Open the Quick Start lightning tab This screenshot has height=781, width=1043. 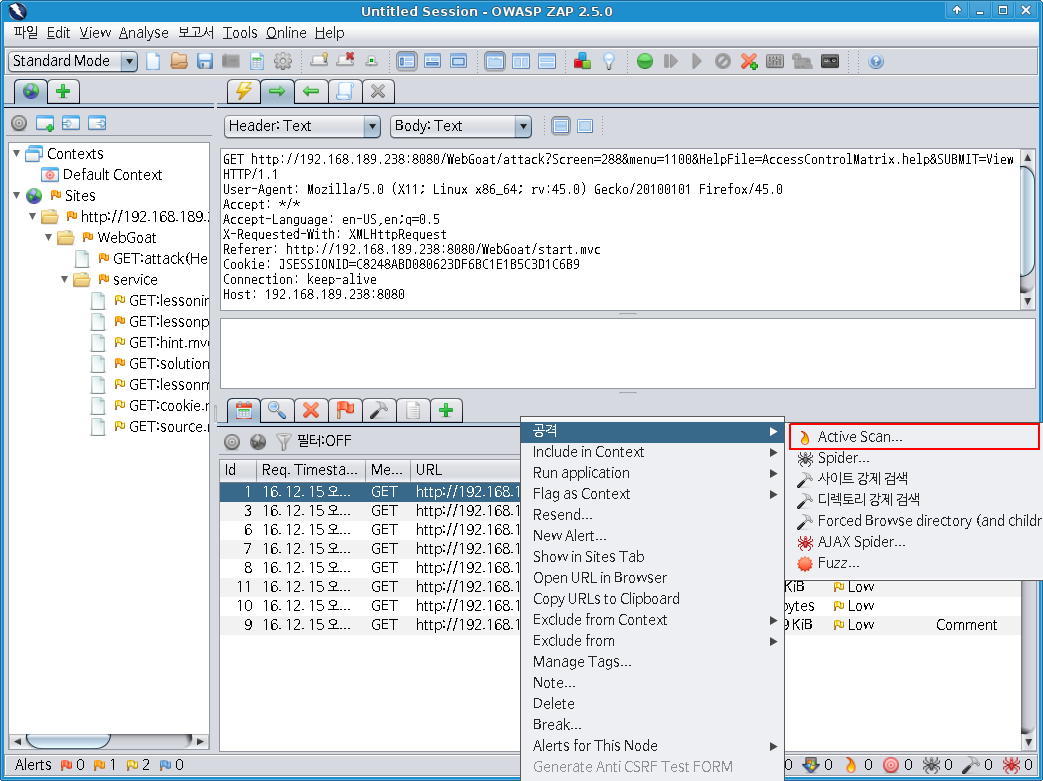pos(243,91)
